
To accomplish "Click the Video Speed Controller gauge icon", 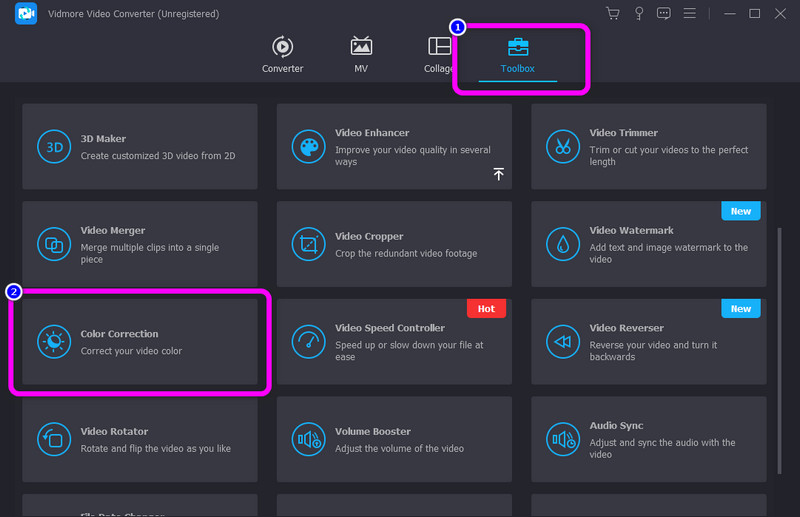I will pos(308,342).
